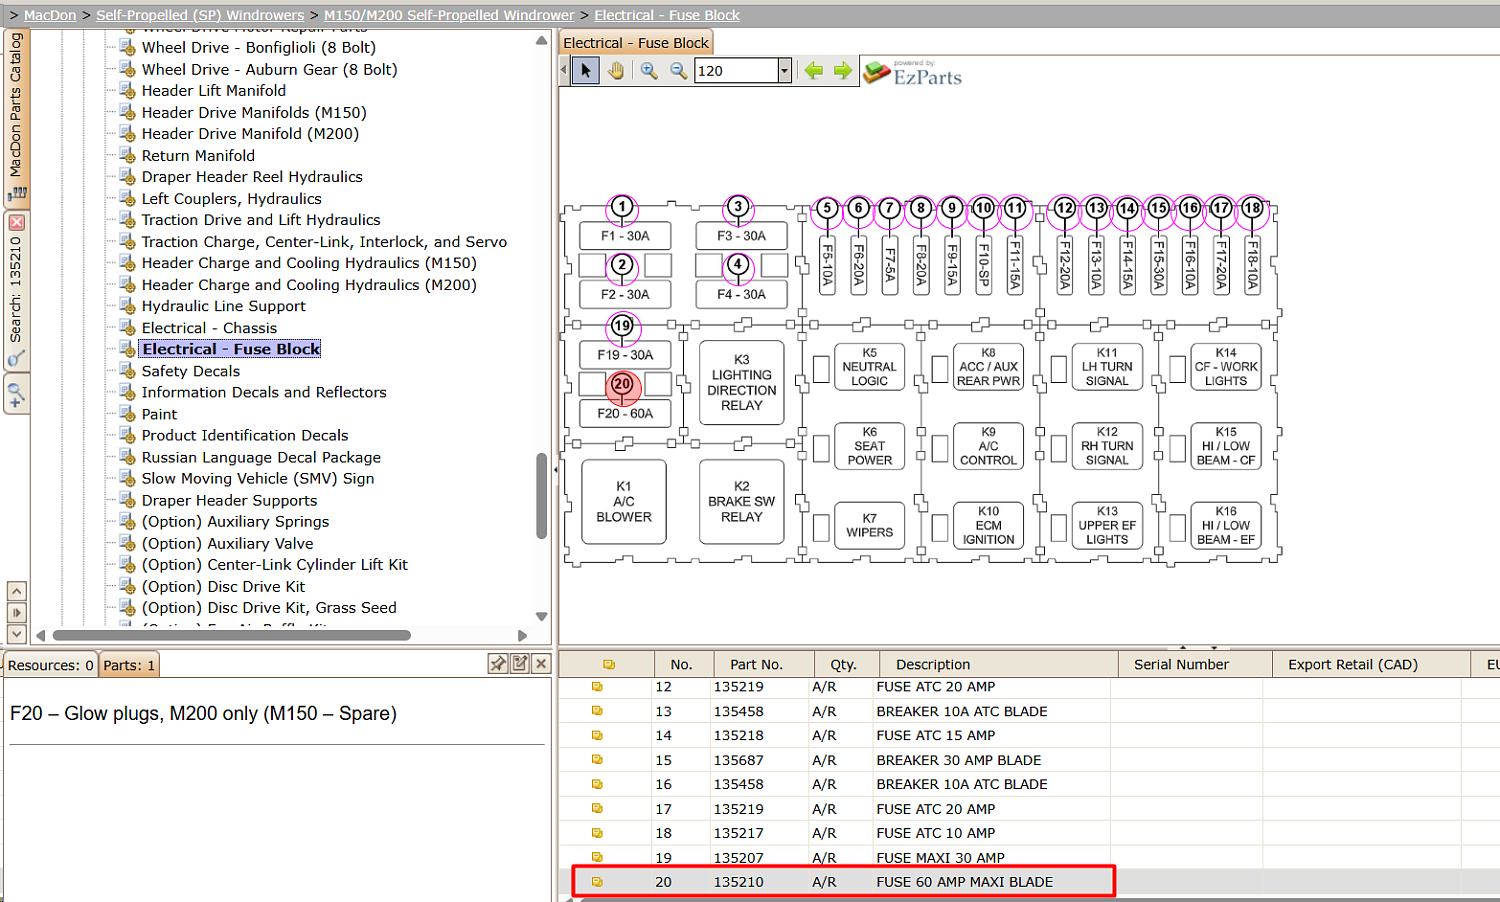Click Electrical - Fuse Block breadcrumb link
1500x902 pixels.
(667, 15)
